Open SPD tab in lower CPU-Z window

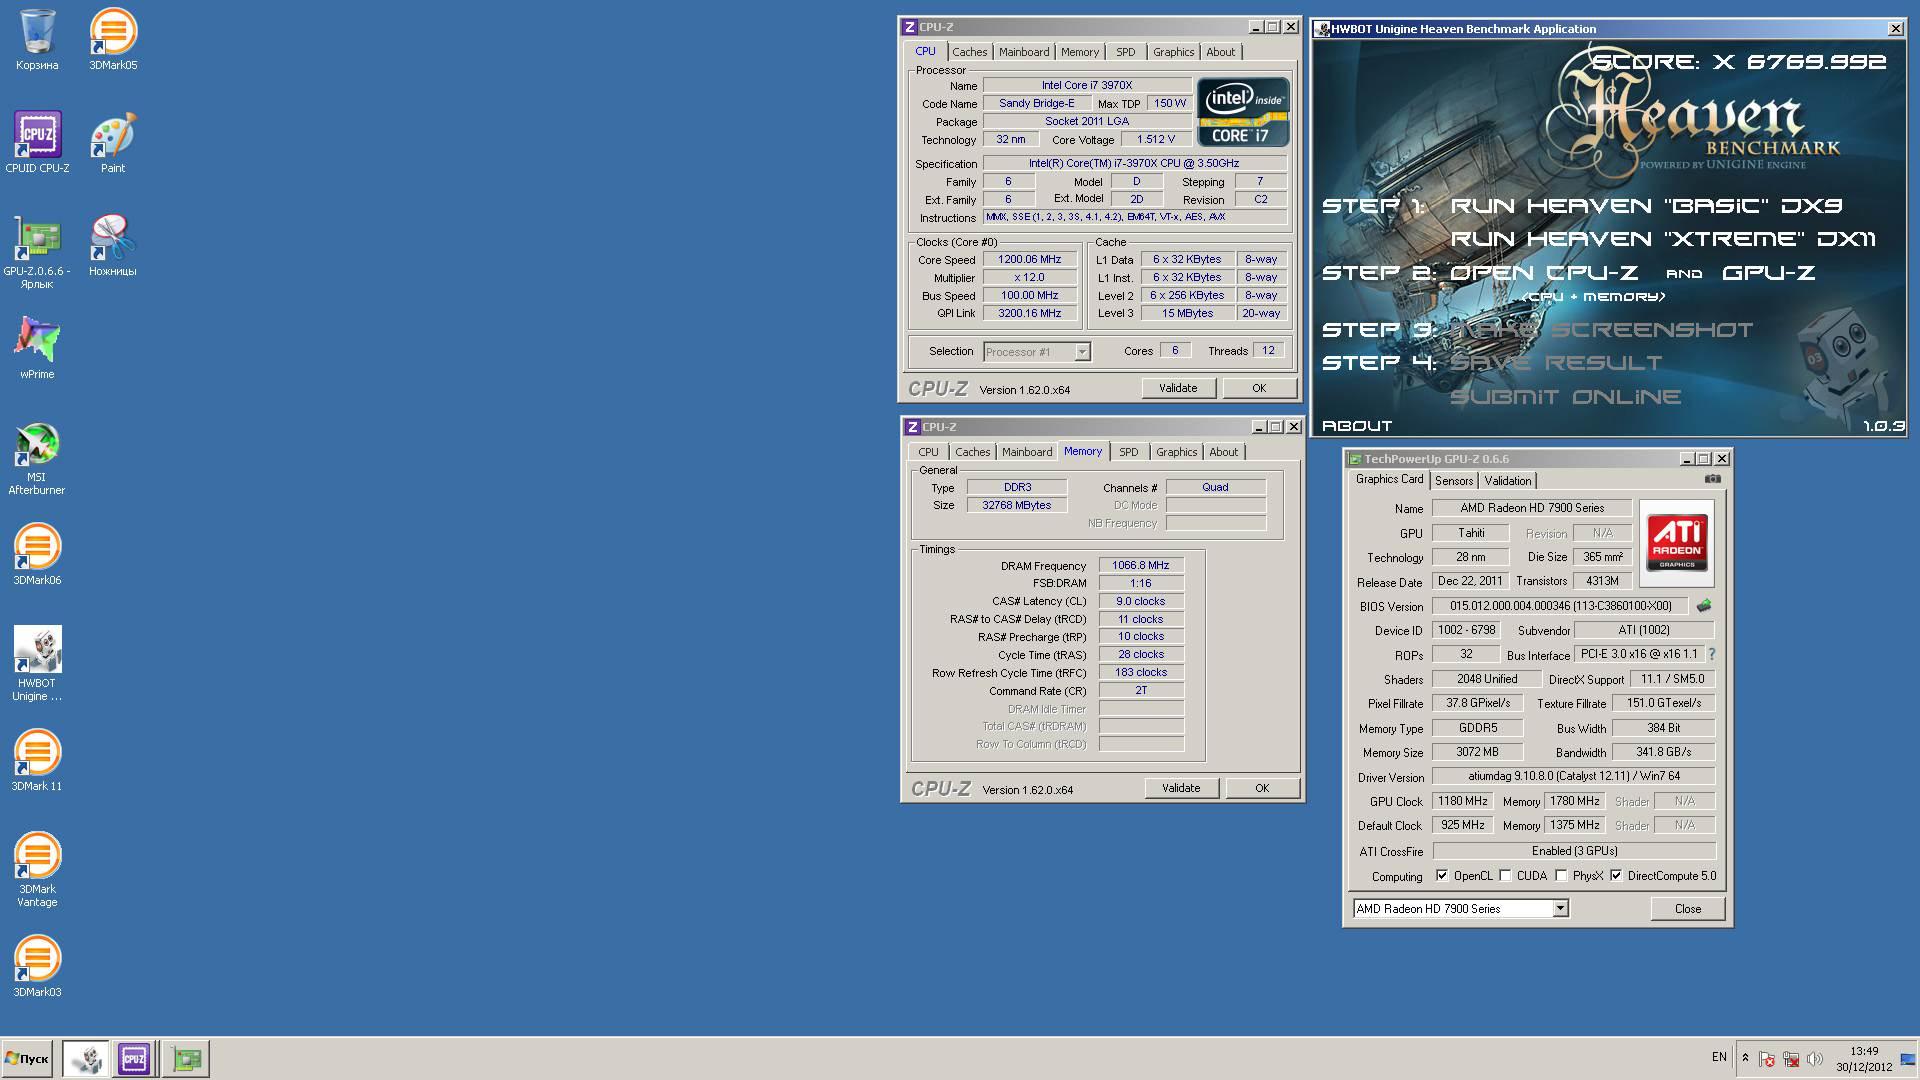click(1129, 452)
